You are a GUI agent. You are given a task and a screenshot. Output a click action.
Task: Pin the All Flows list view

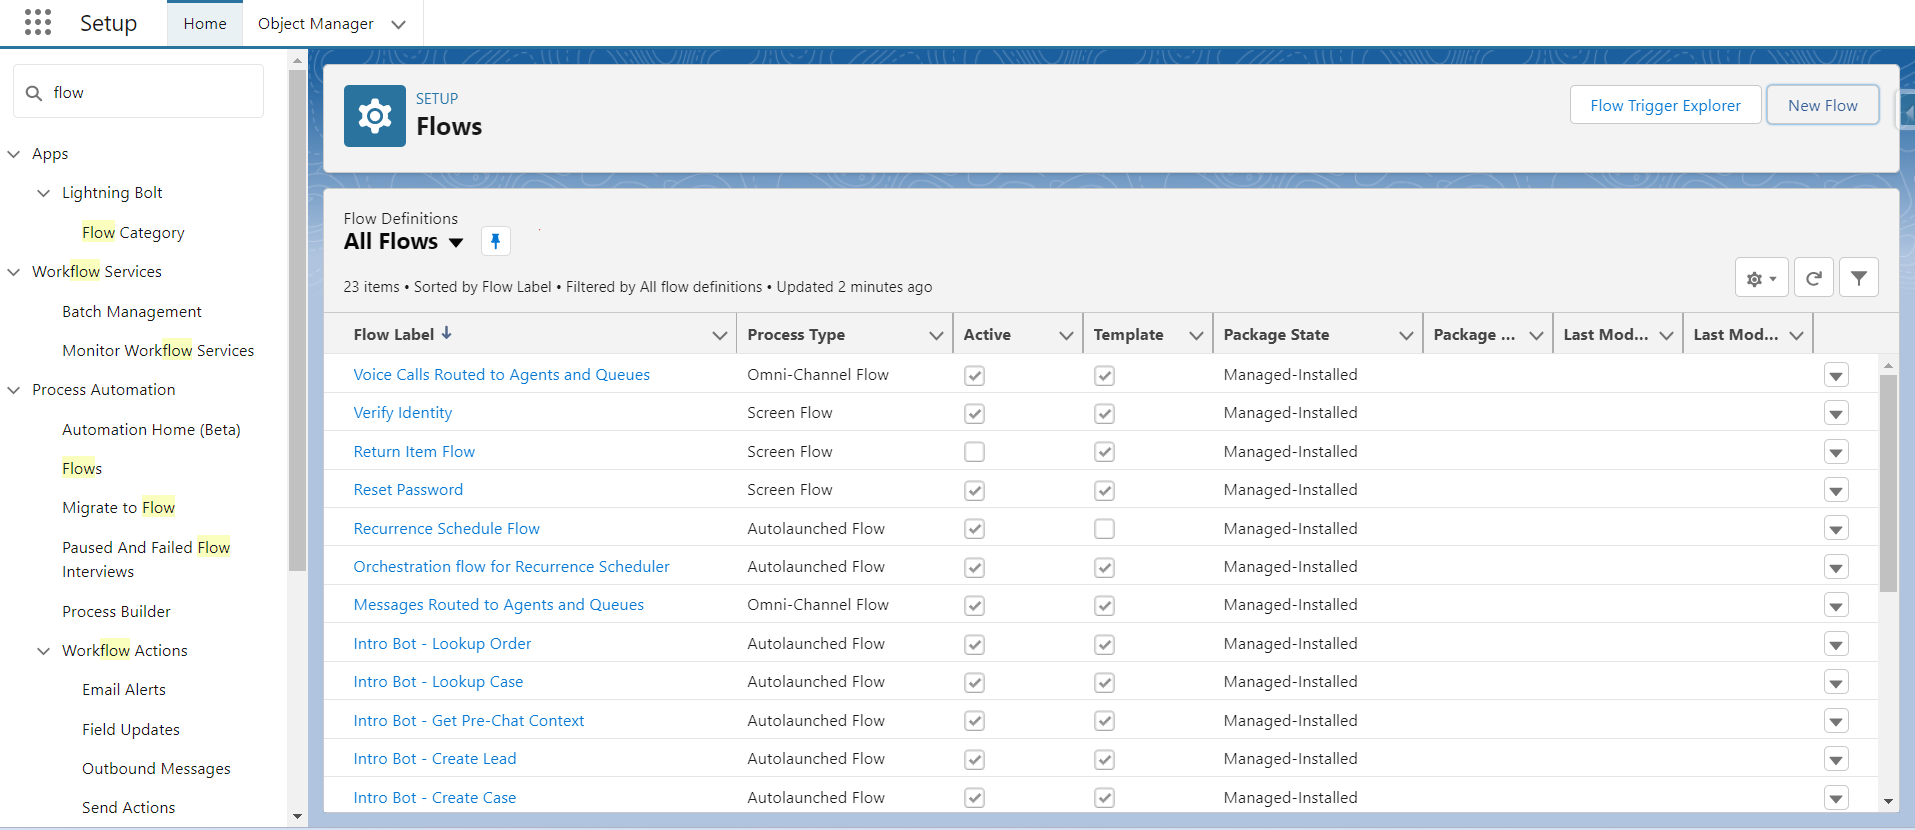click(495, 241)
